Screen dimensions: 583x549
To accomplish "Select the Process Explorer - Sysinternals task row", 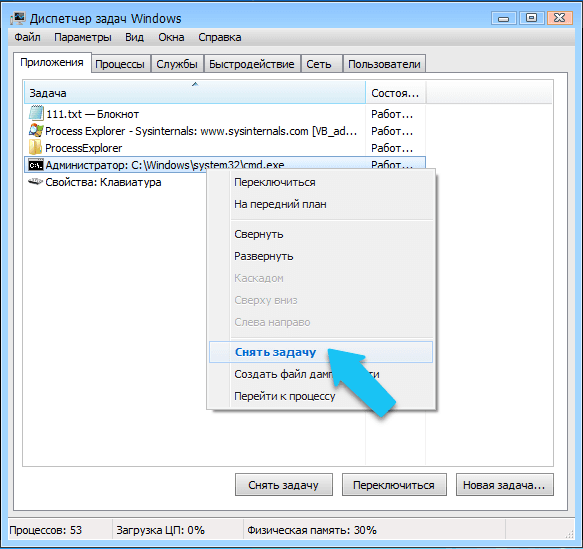I will point(225,131).
